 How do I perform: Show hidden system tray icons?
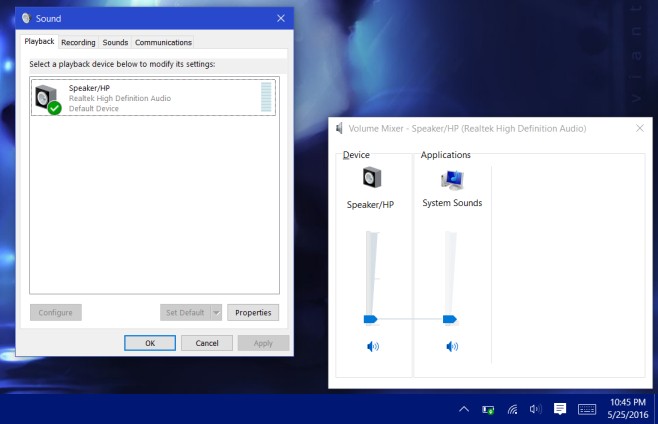click(464, 409)
